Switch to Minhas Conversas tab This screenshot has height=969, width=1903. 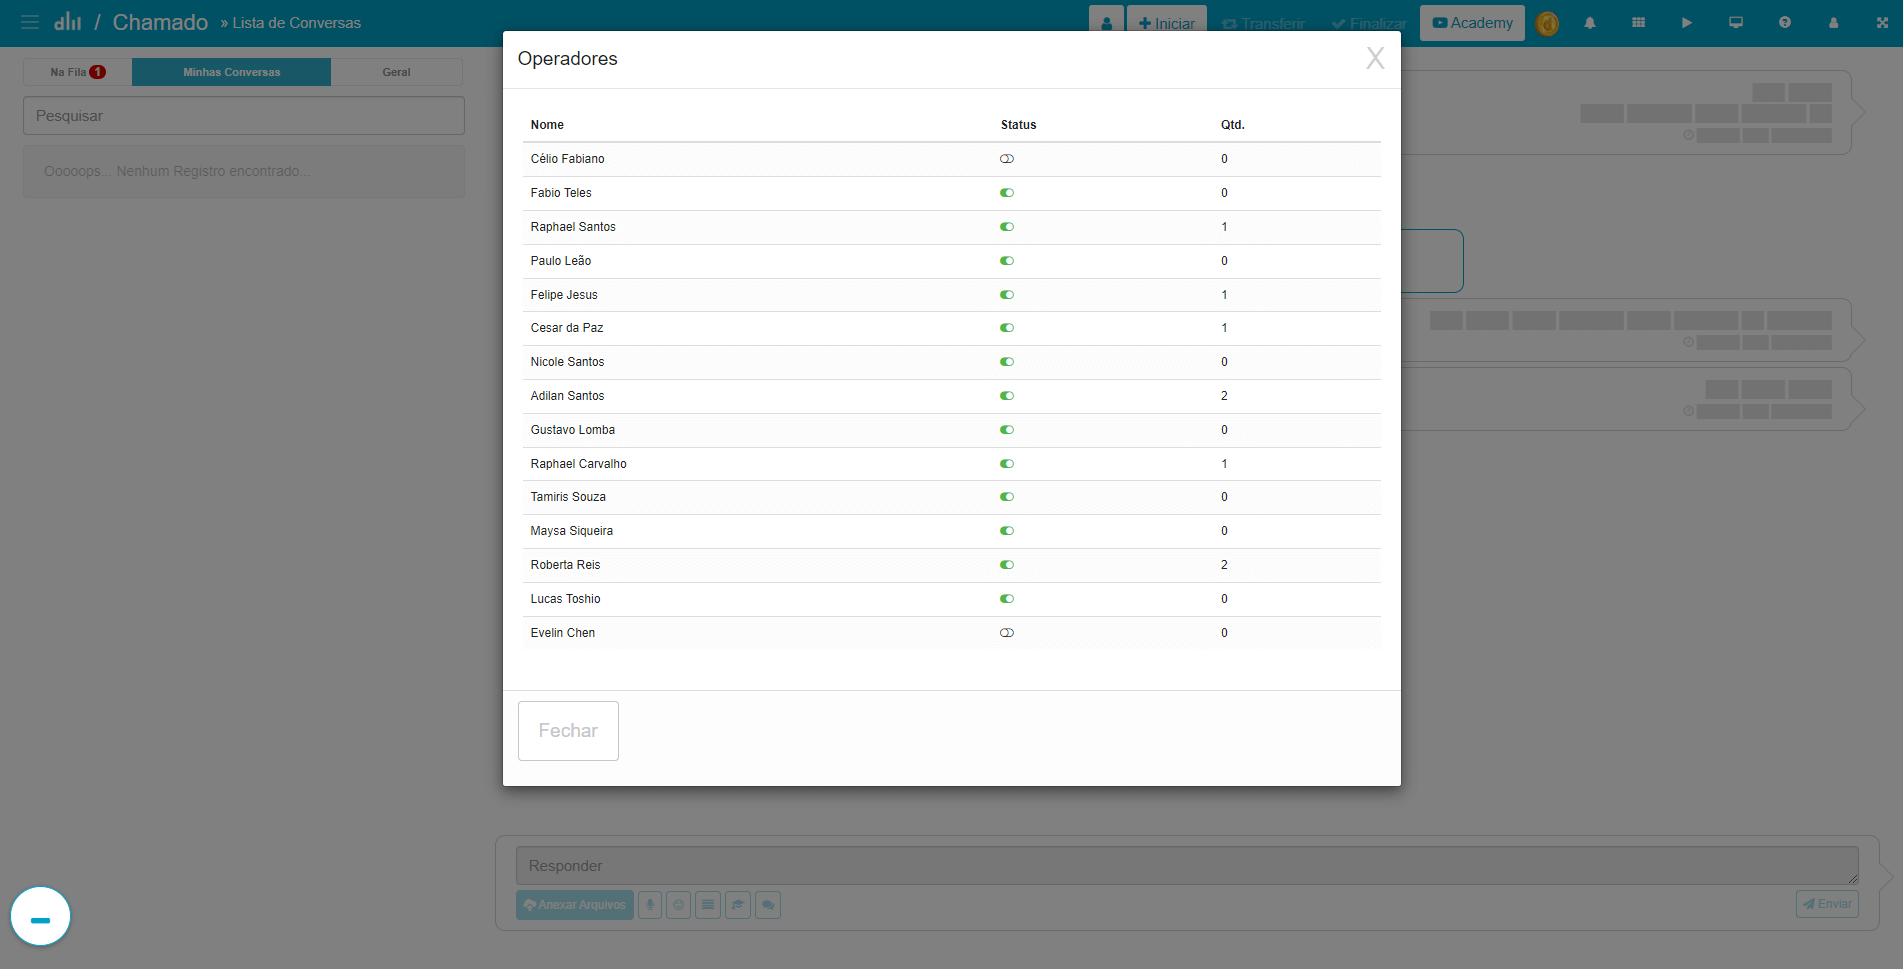click(231, 72)
